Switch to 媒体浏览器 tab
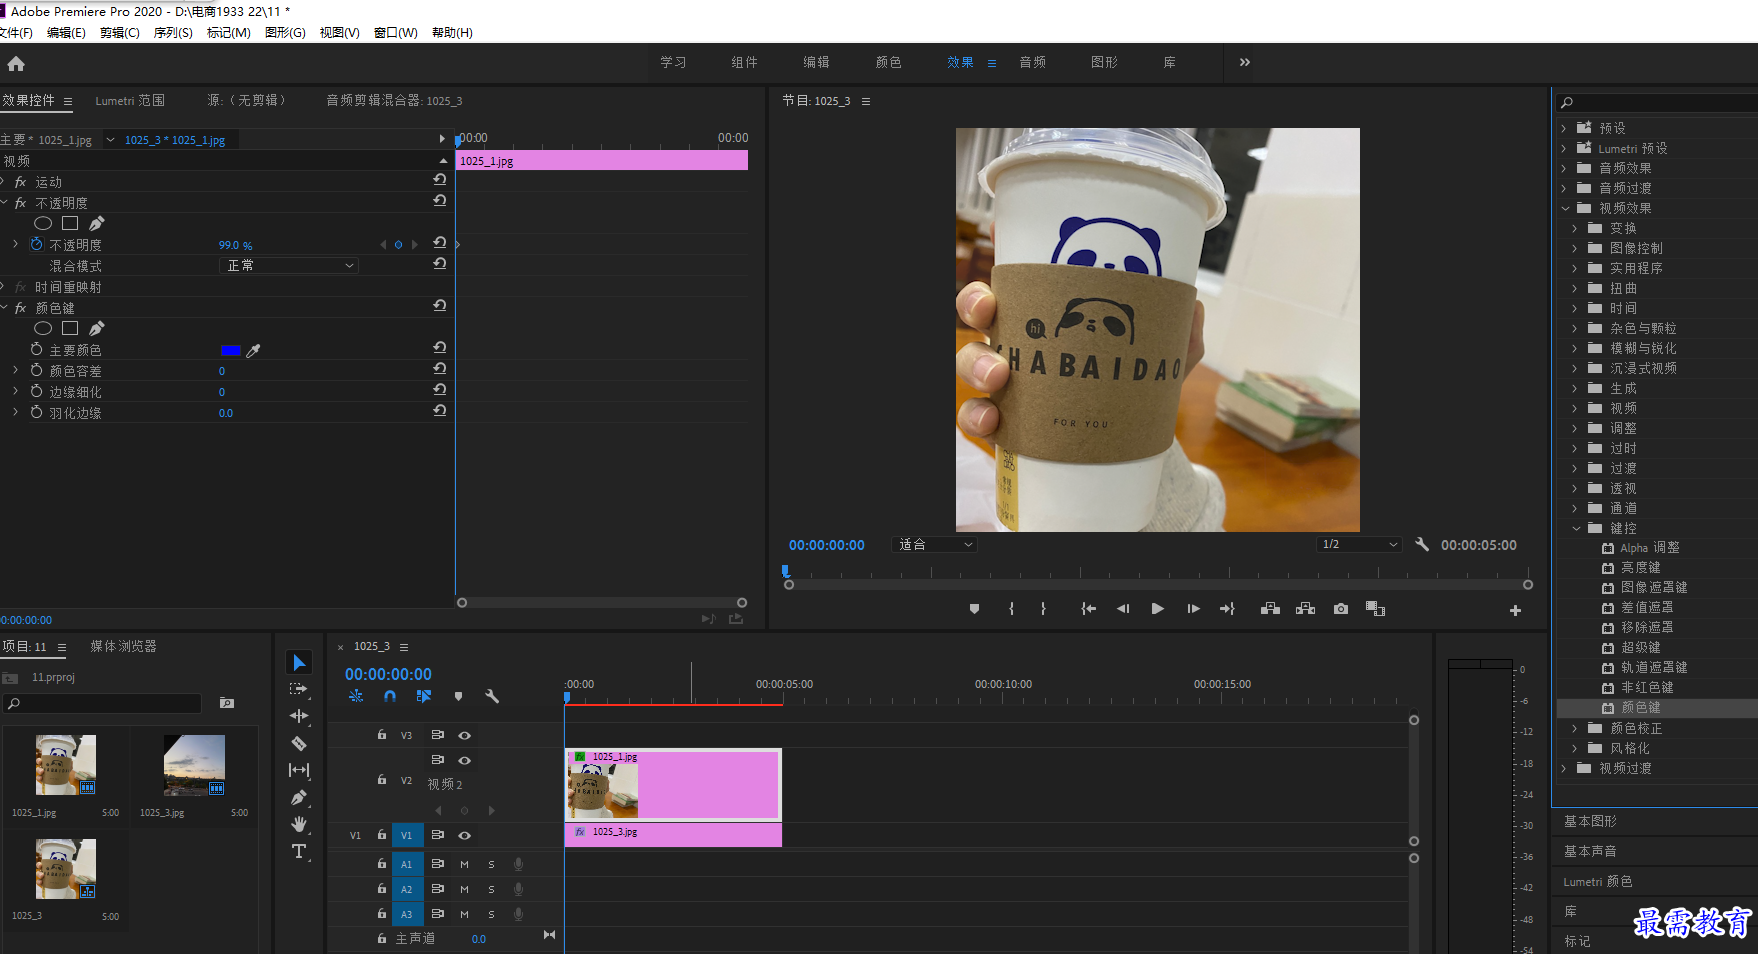This screenshot has width=1758, height=954. tap(124, 646)
